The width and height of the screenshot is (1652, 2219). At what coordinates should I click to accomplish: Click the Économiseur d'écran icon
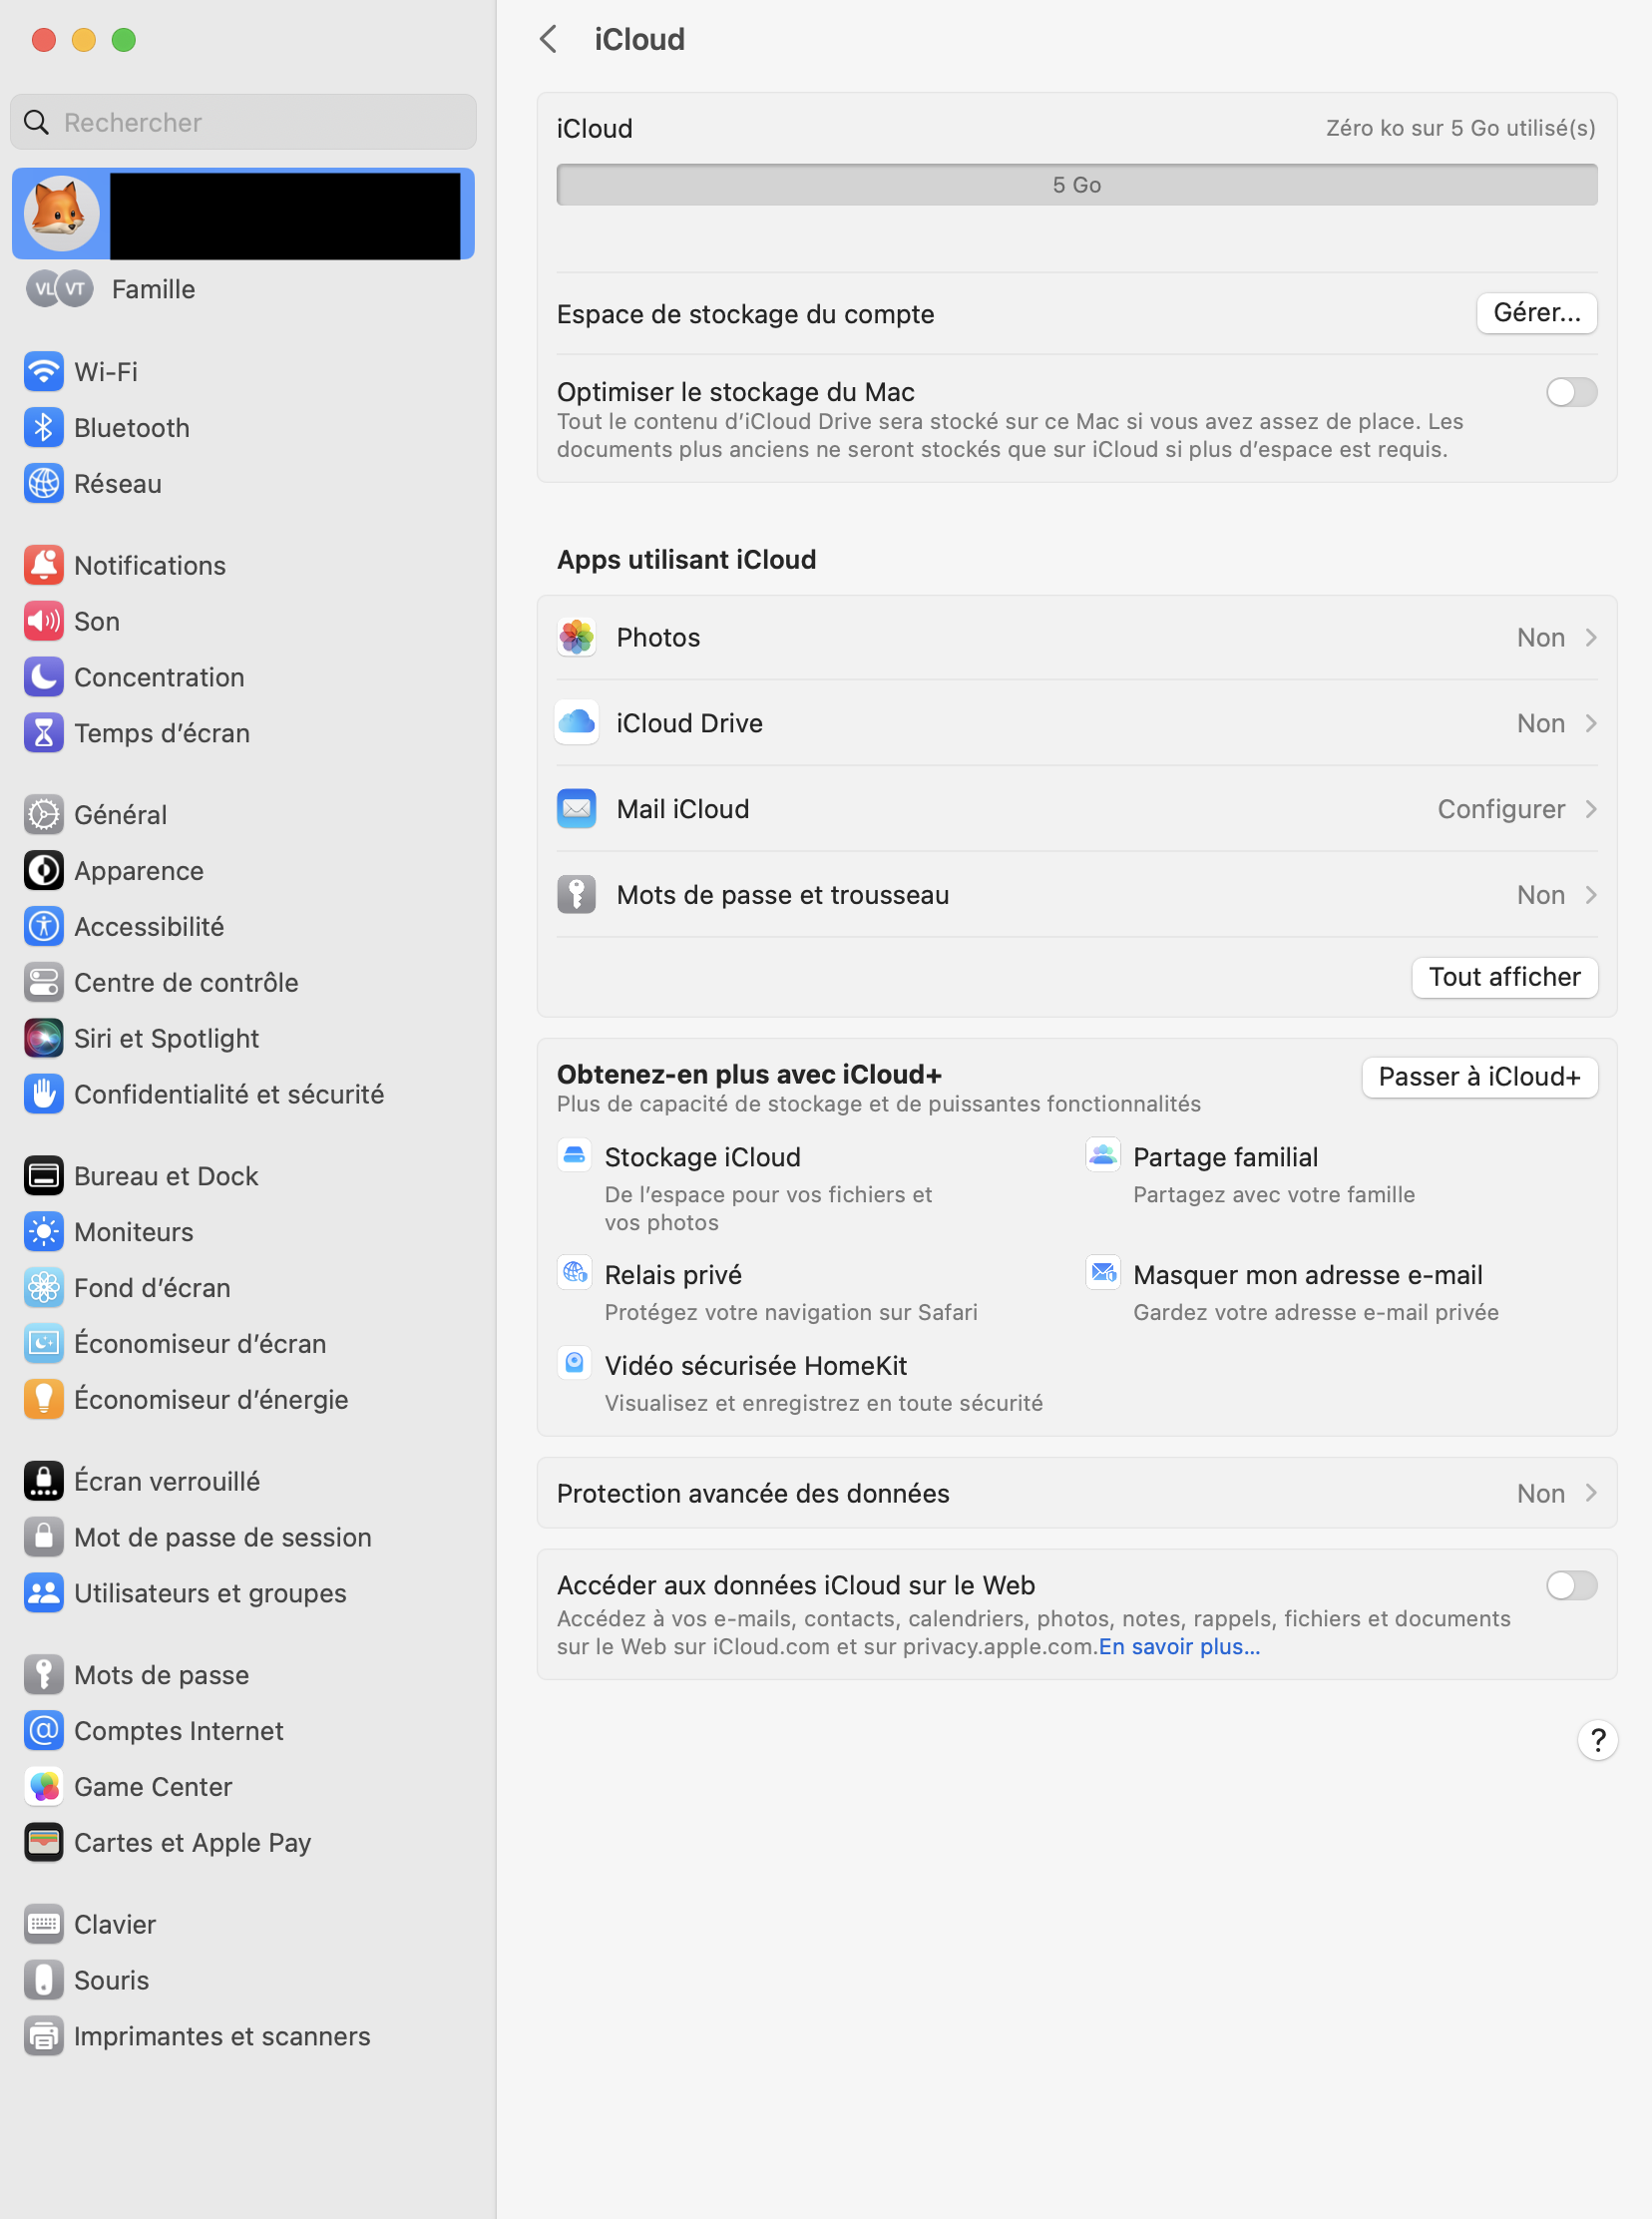[x=43, y=1345]
